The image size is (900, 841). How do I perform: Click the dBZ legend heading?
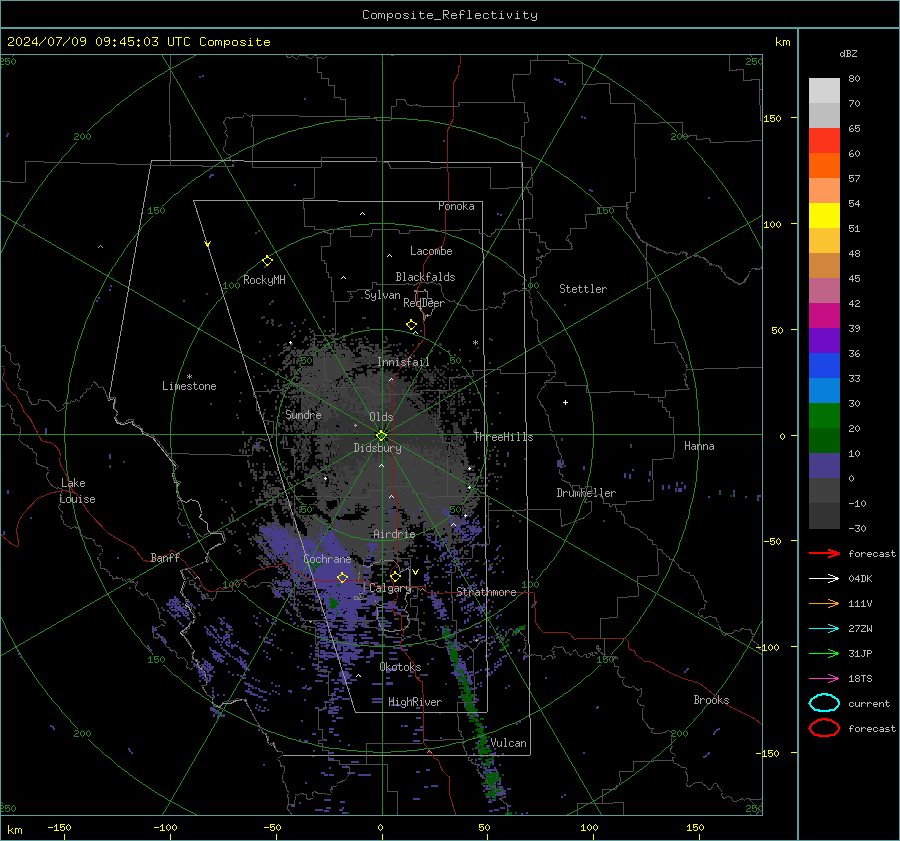tap(848, 53)
